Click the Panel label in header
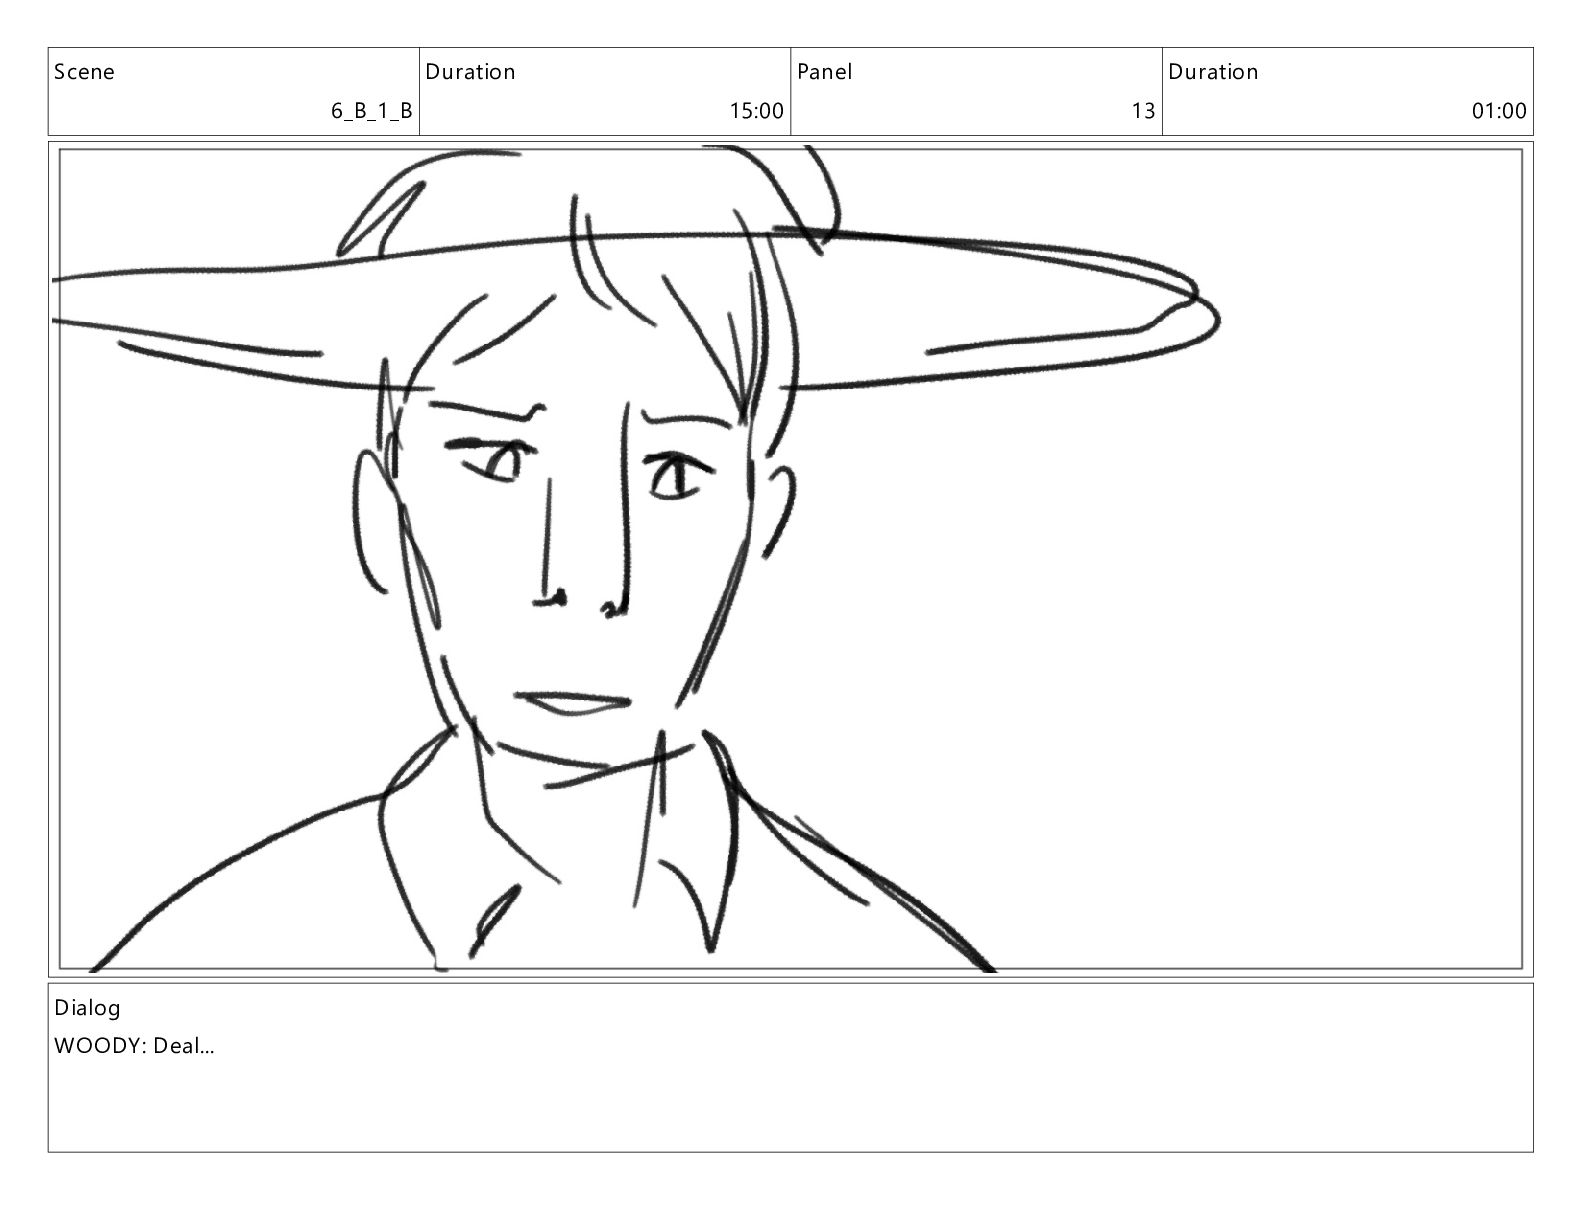The height and width of the screenshot is (1224, 1584). tap(825, 72)
